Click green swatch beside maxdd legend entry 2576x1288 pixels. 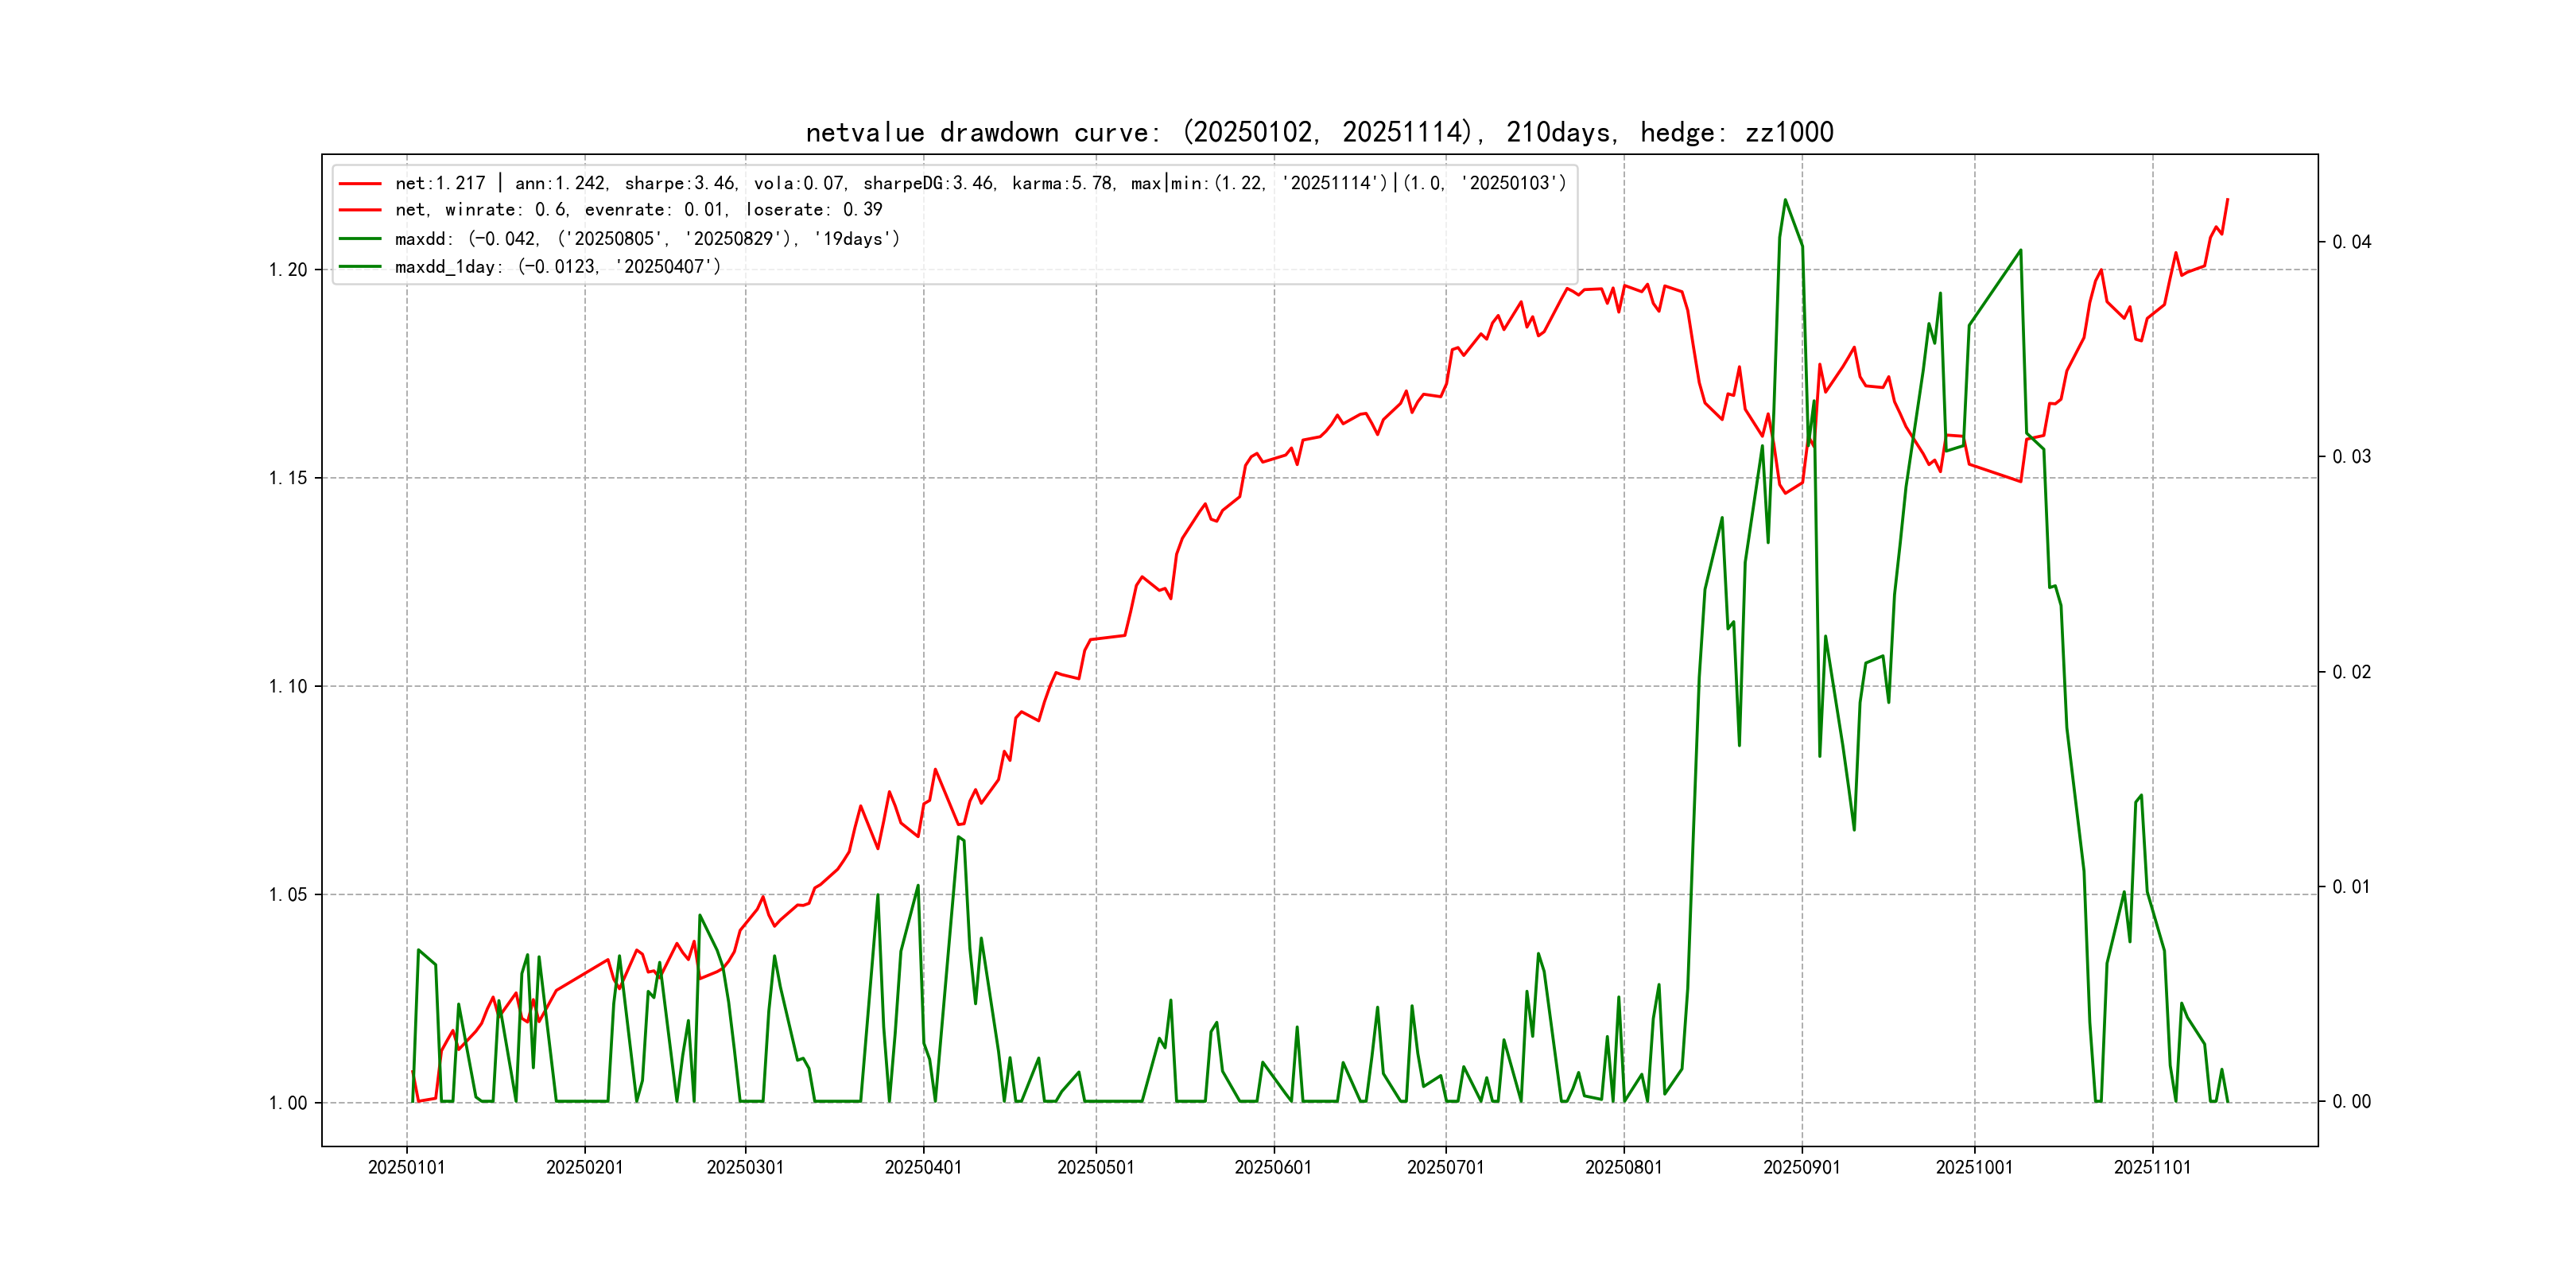coord(360,239)
